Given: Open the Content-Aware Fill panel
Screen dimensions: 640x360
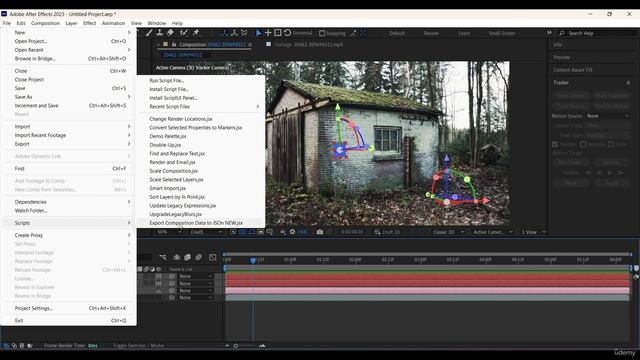Looking at the screenshot, I should pyautogui.click(x=573, y=70).
